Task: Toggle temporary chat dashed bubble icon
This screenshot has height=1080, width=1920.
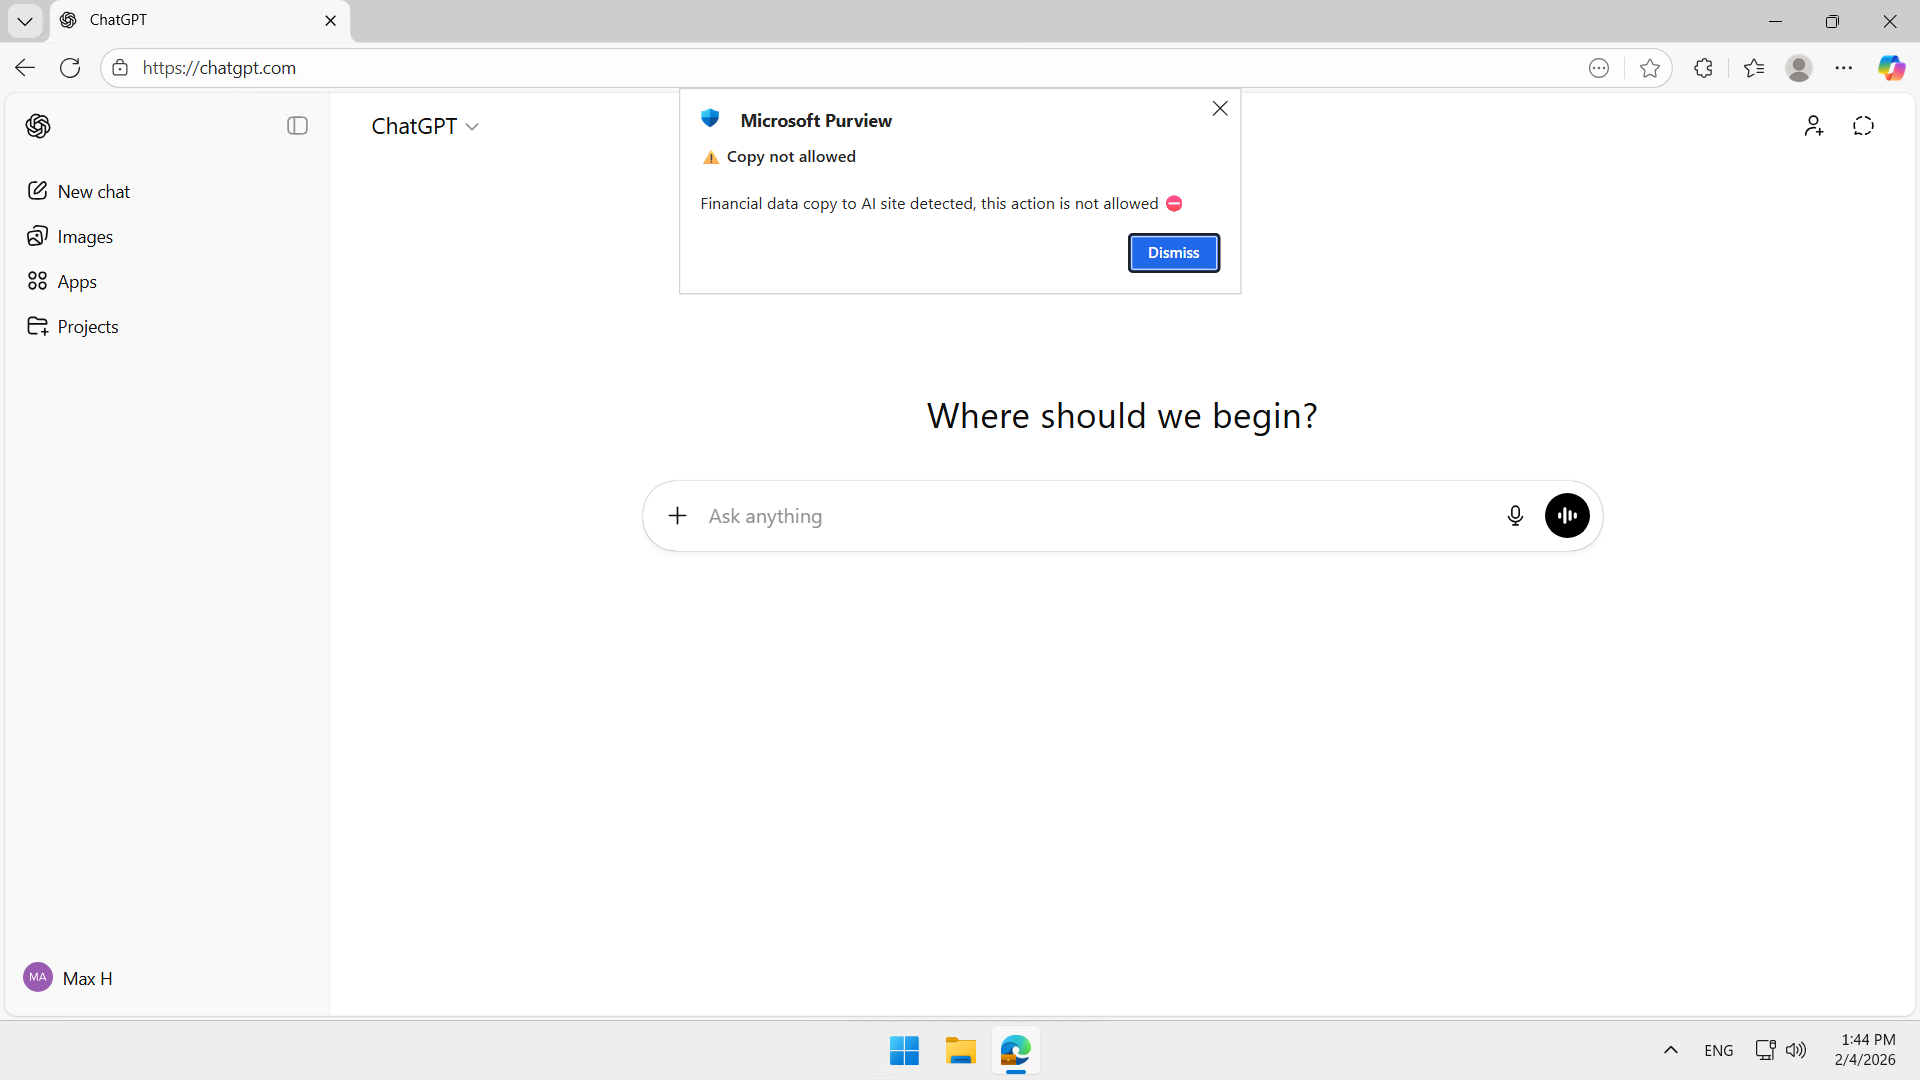Action: tap(1863, 126)
